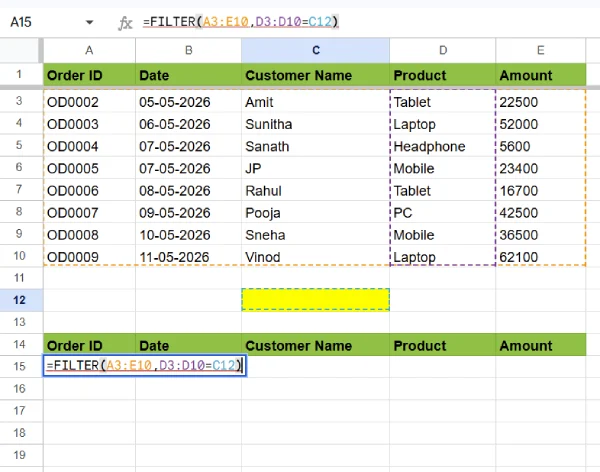Click date cell 09-05-2026
The image size is (600, 472).
[188, 213]
